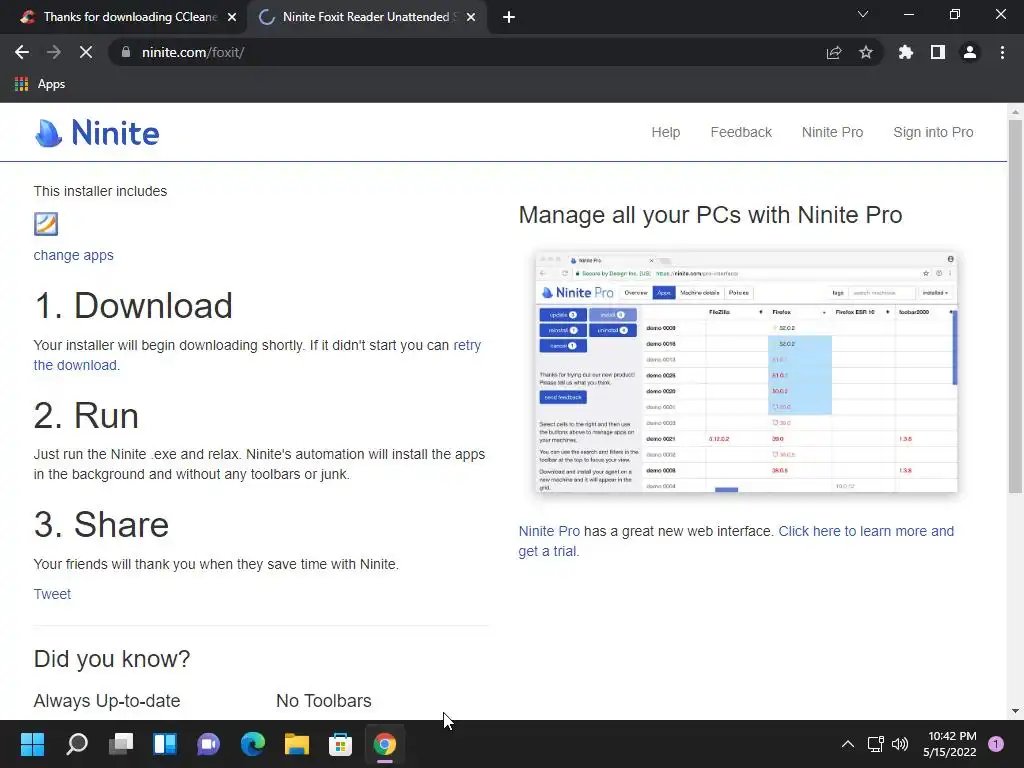Click the Always Up-to-date text
Image resolution: width=1024 pixels, height=768 pixels.
click(107, 701)
